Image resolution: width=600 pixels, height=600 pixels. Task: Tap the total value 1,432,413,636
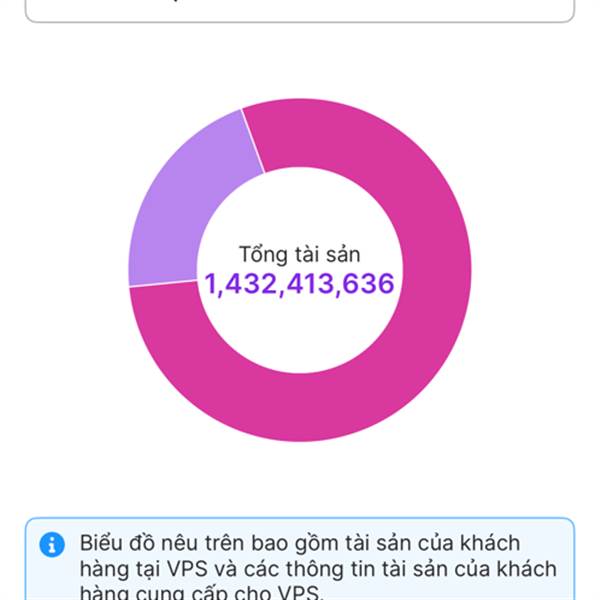(x=299, y=284)
